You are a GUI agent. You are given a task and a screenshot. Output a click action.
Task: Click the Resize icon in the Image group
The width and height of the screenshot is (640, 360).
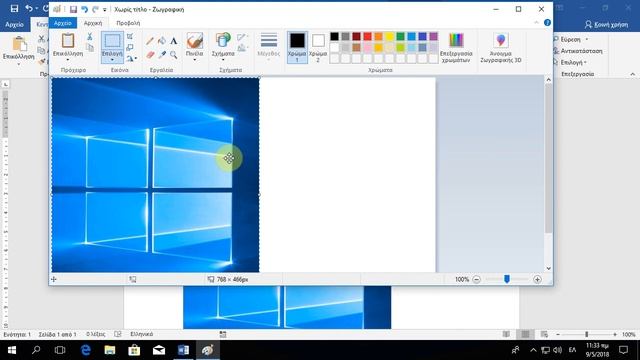click(x=130, y=48)
